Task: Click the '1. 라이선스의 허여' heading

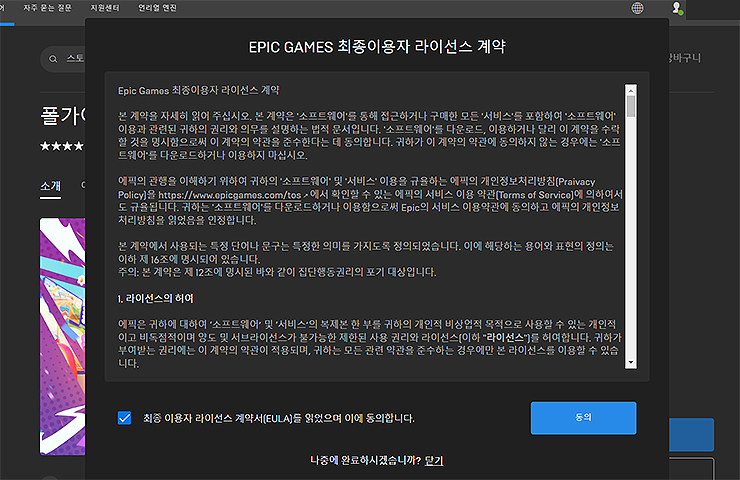Action: (156, 298)
